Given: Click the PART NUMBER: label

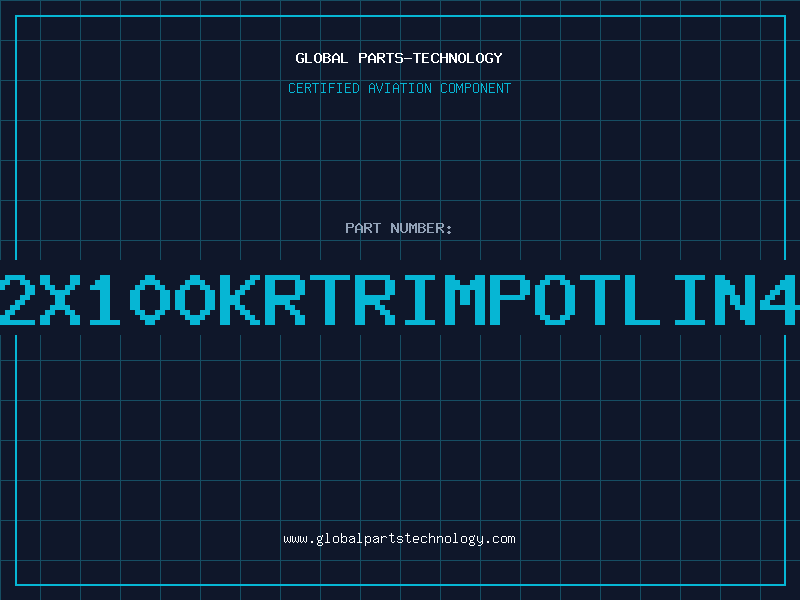Looking at the screenshot, I should click(x=399, y=228).
